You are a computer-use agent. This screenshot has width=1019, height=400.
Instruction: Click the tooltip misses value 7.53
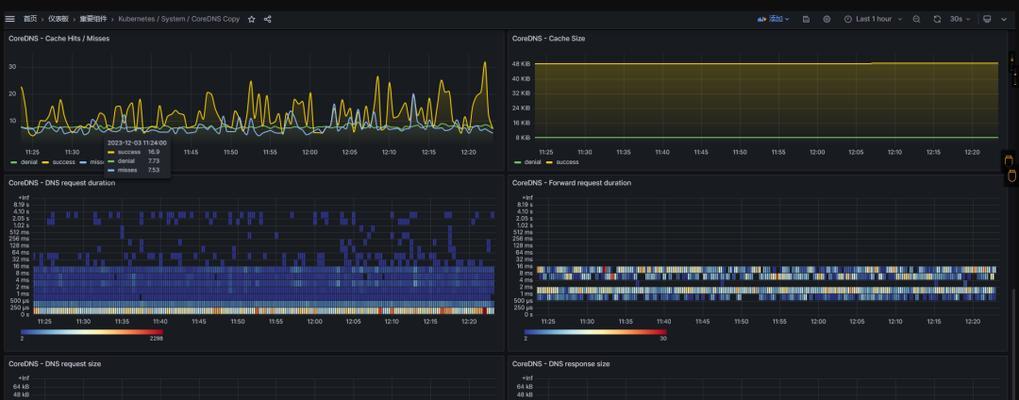(153, 169)
